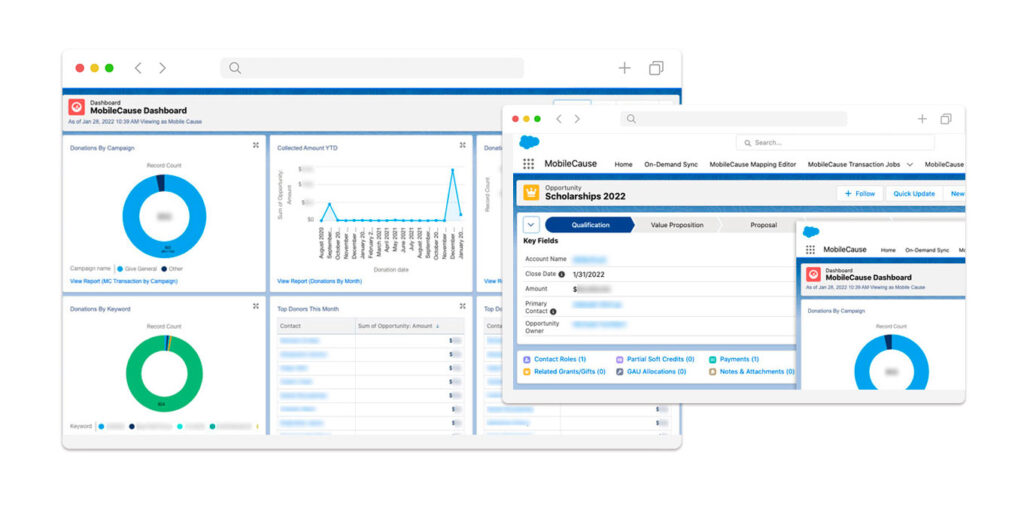This screenshot has width=1024, height=507.
Task: Click the red MobileCause Dashboard icon in the back window
Action: coord(76,107)
